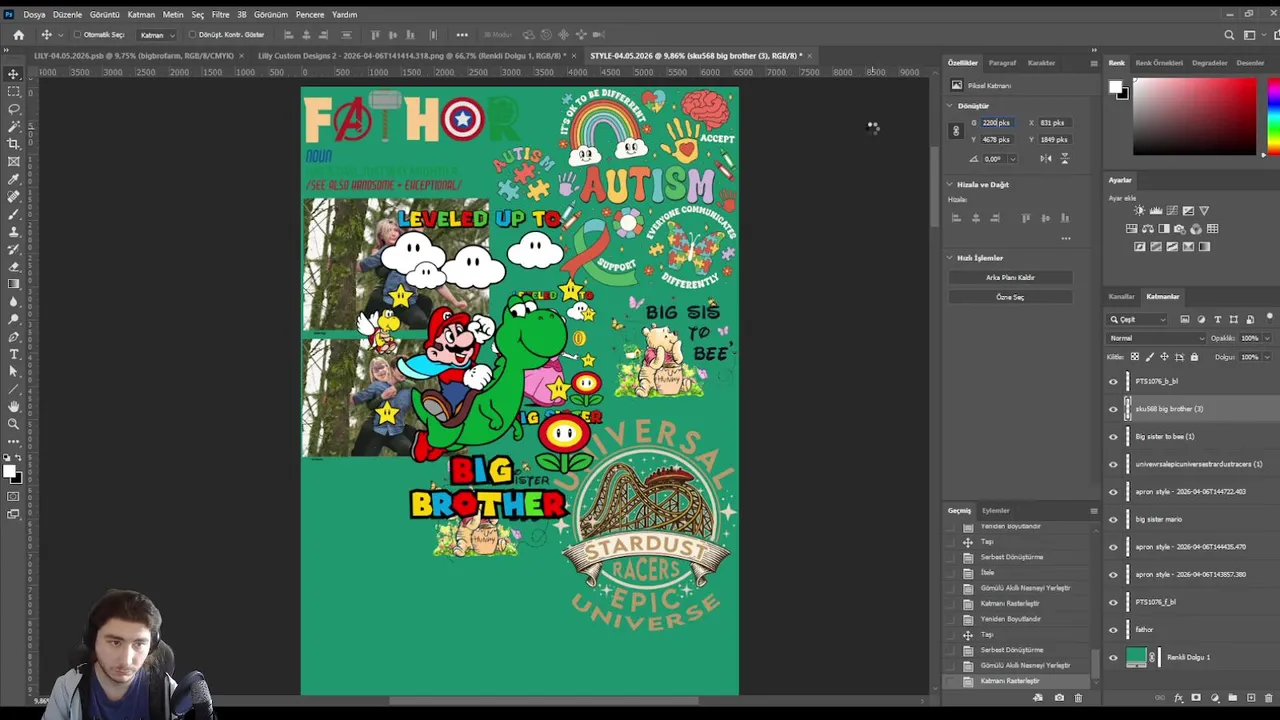Switch to the Eylemler tab
Image resolution: width=1280 pixels, height=720 pixels.
[x=995, y=511]
